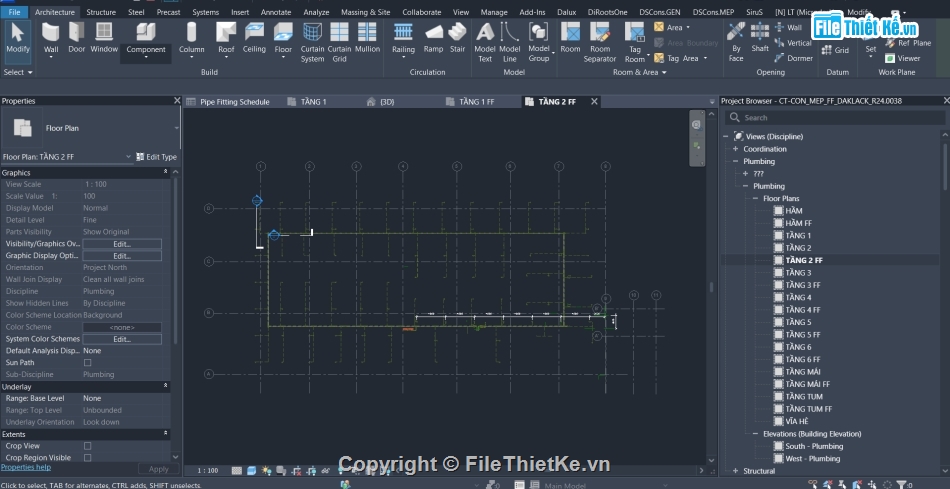
Task: Select the Ramp tool
Action: click(433, 38)
